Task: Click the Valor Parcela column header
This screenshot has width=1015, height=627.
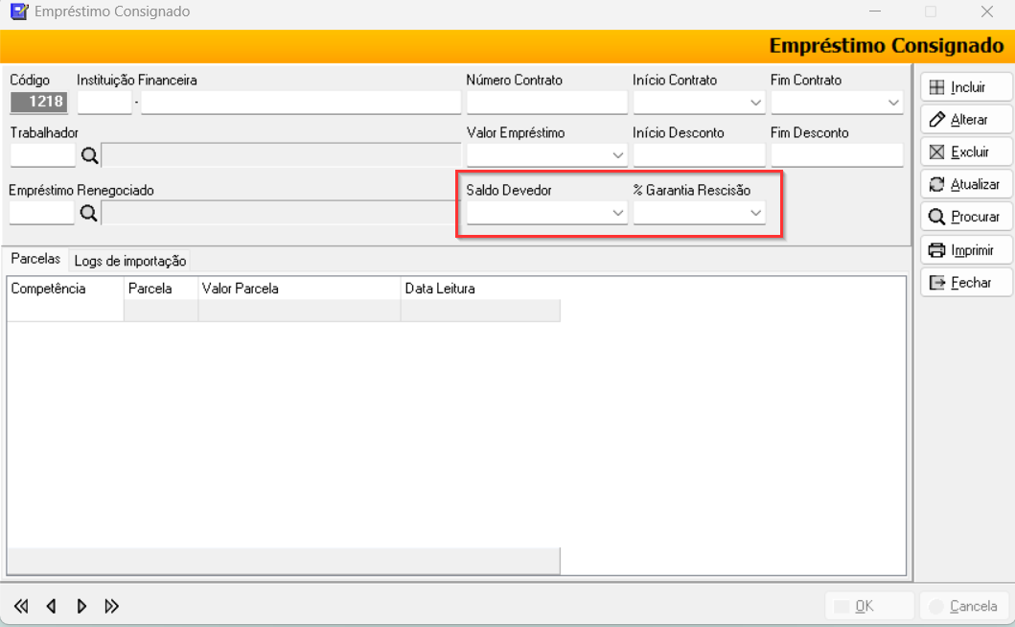Action: pos(299,289)
